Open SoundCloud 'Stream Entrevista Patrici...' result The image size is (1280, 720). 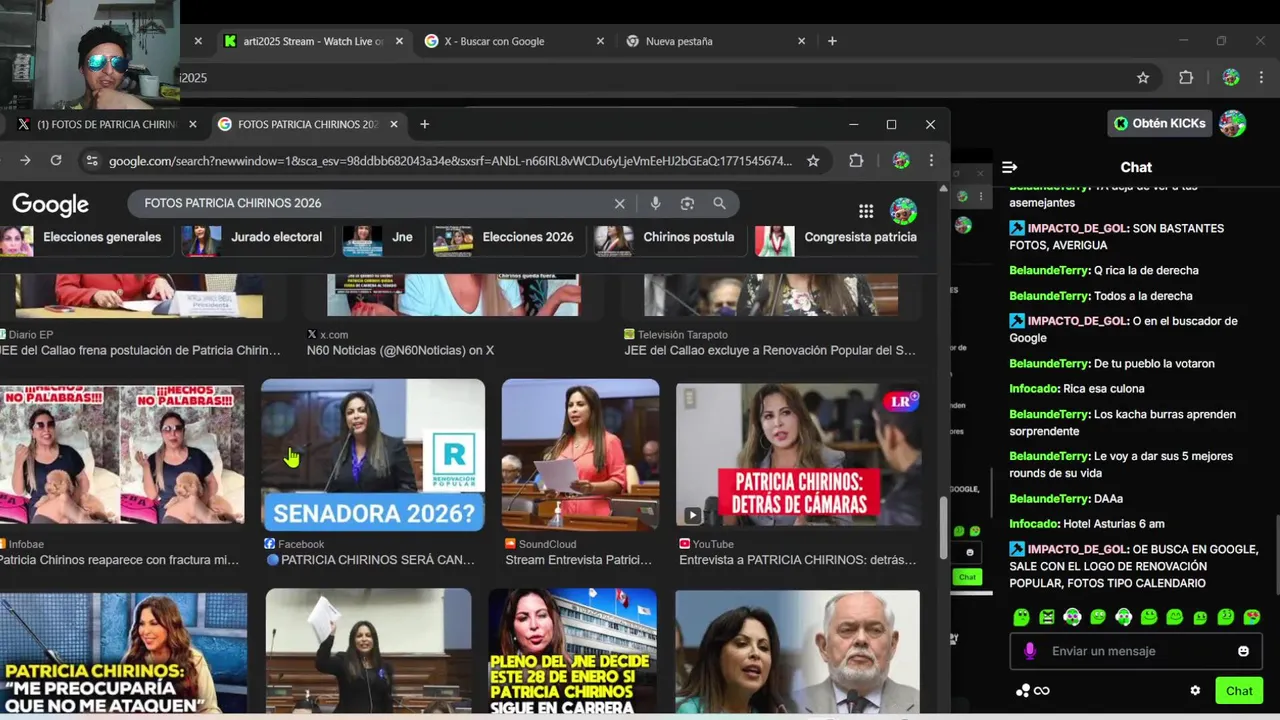pos(579,560)
